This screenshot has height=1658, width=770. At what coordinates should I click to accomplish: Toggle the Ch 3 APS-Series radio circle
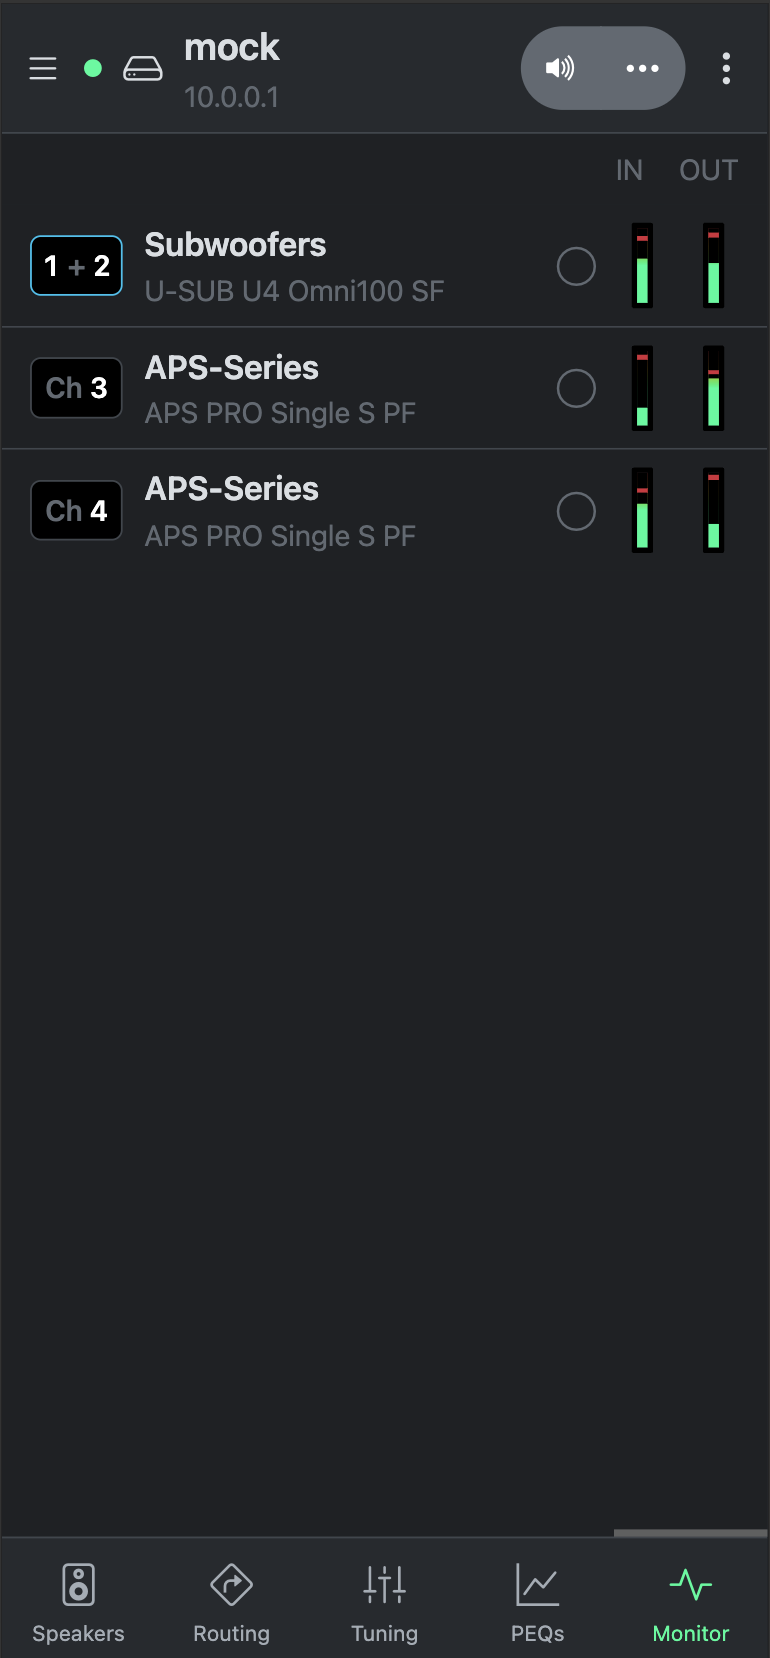[576, 388]
